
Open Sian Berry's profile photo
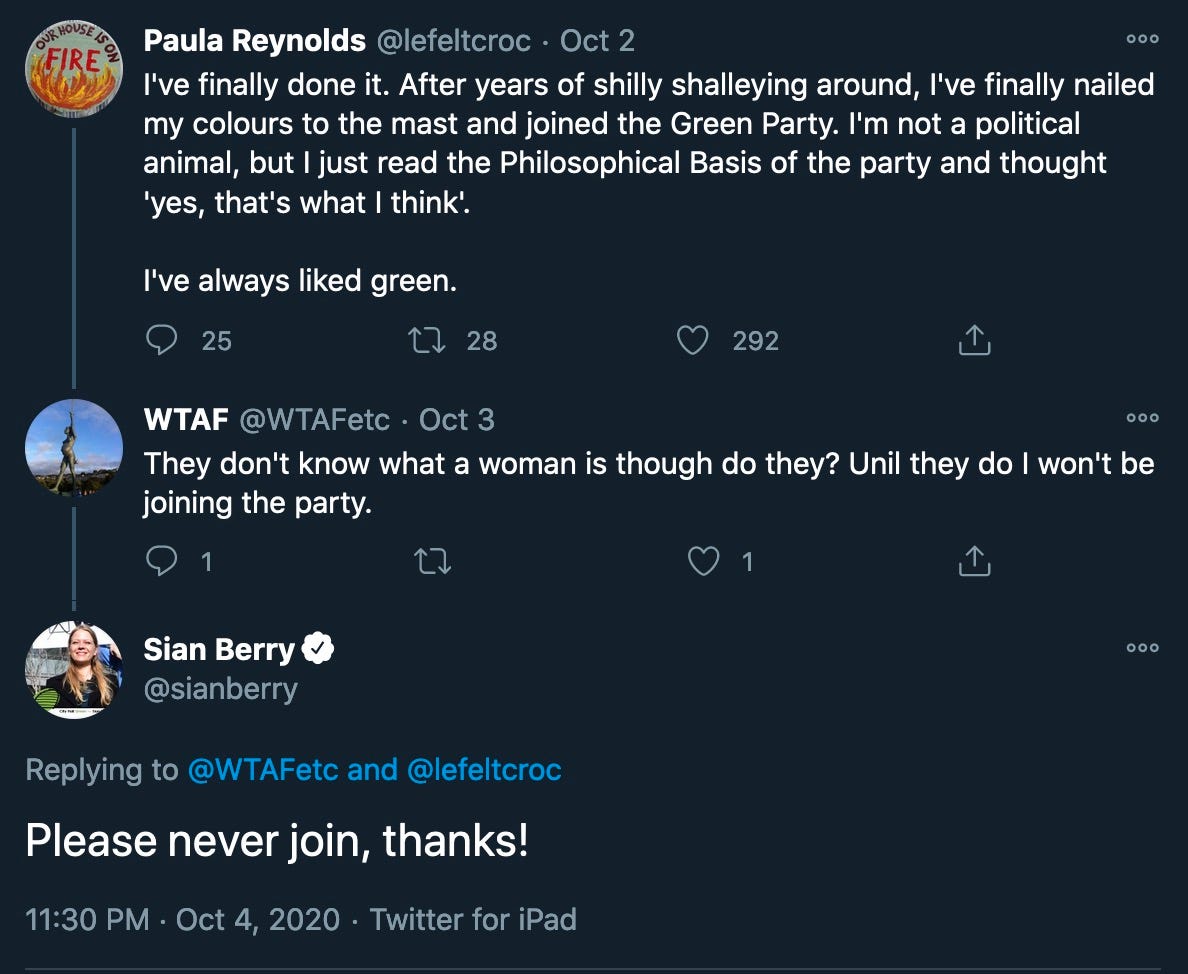tap(73, 669)
